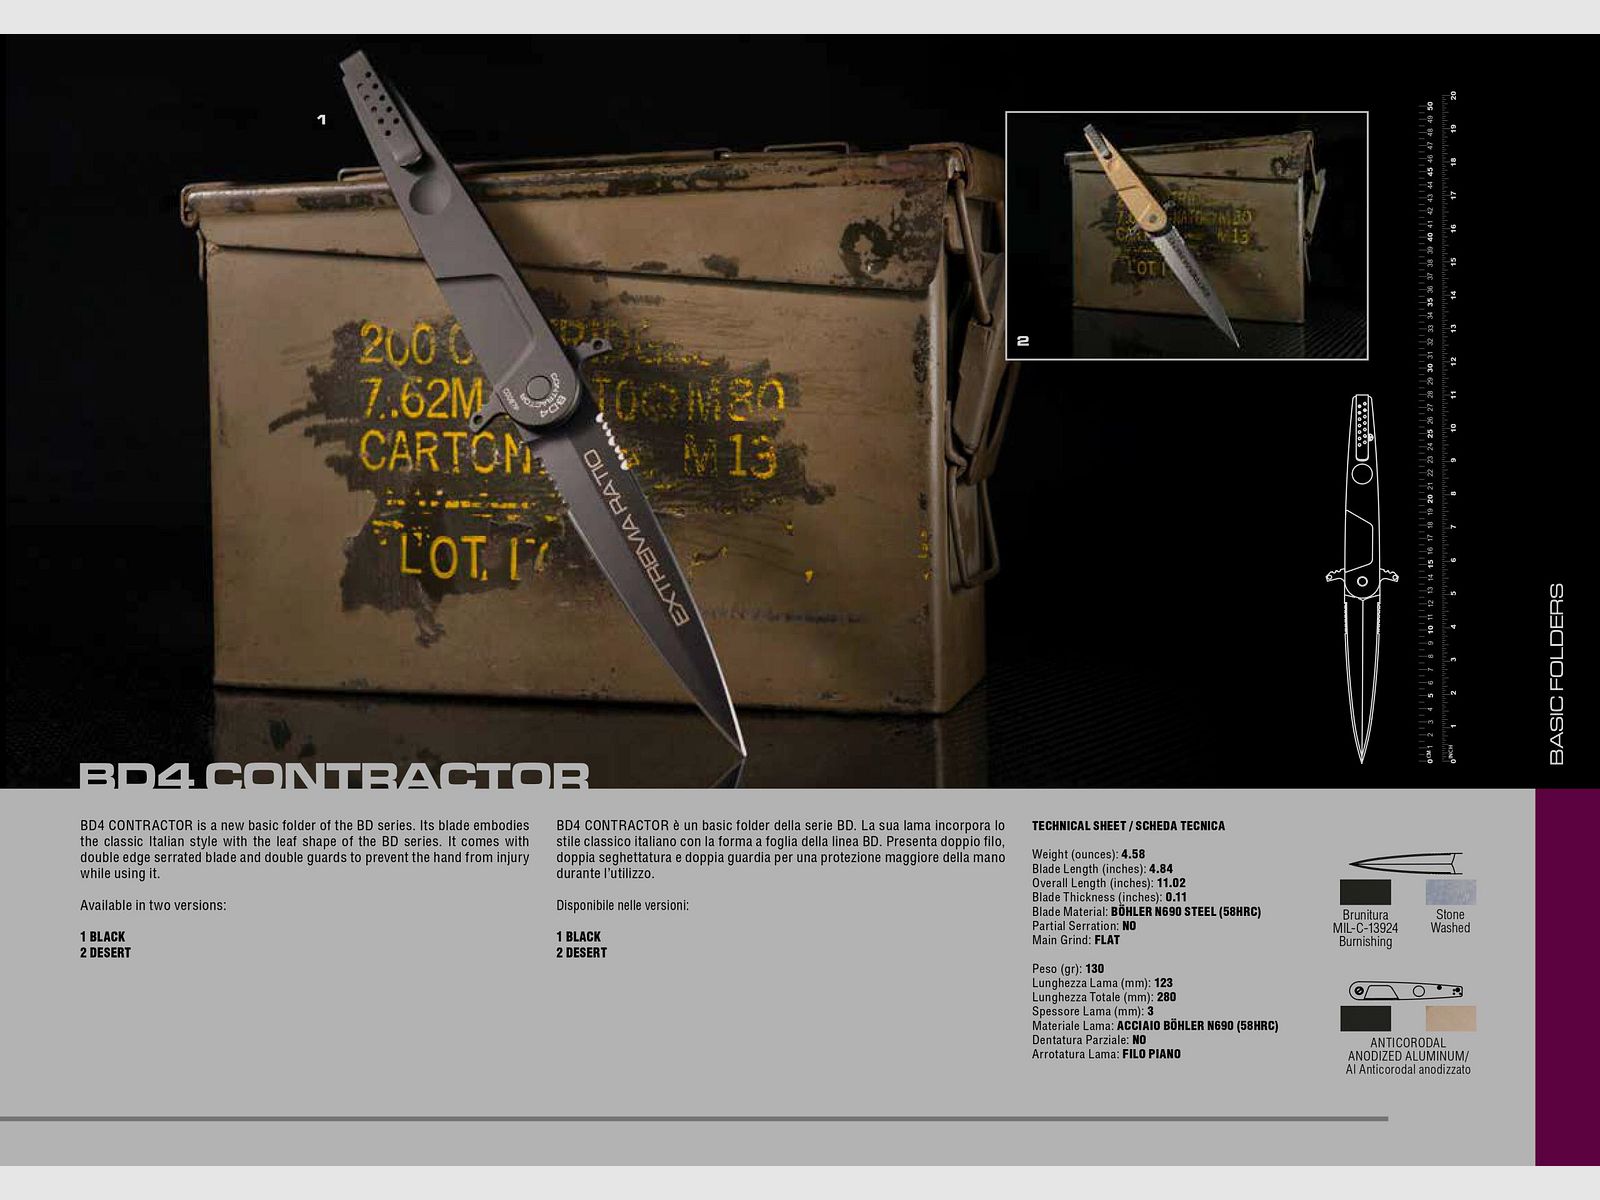Click the Blade Material BÖHLER N690 STEEL line

click(1146, 912)
